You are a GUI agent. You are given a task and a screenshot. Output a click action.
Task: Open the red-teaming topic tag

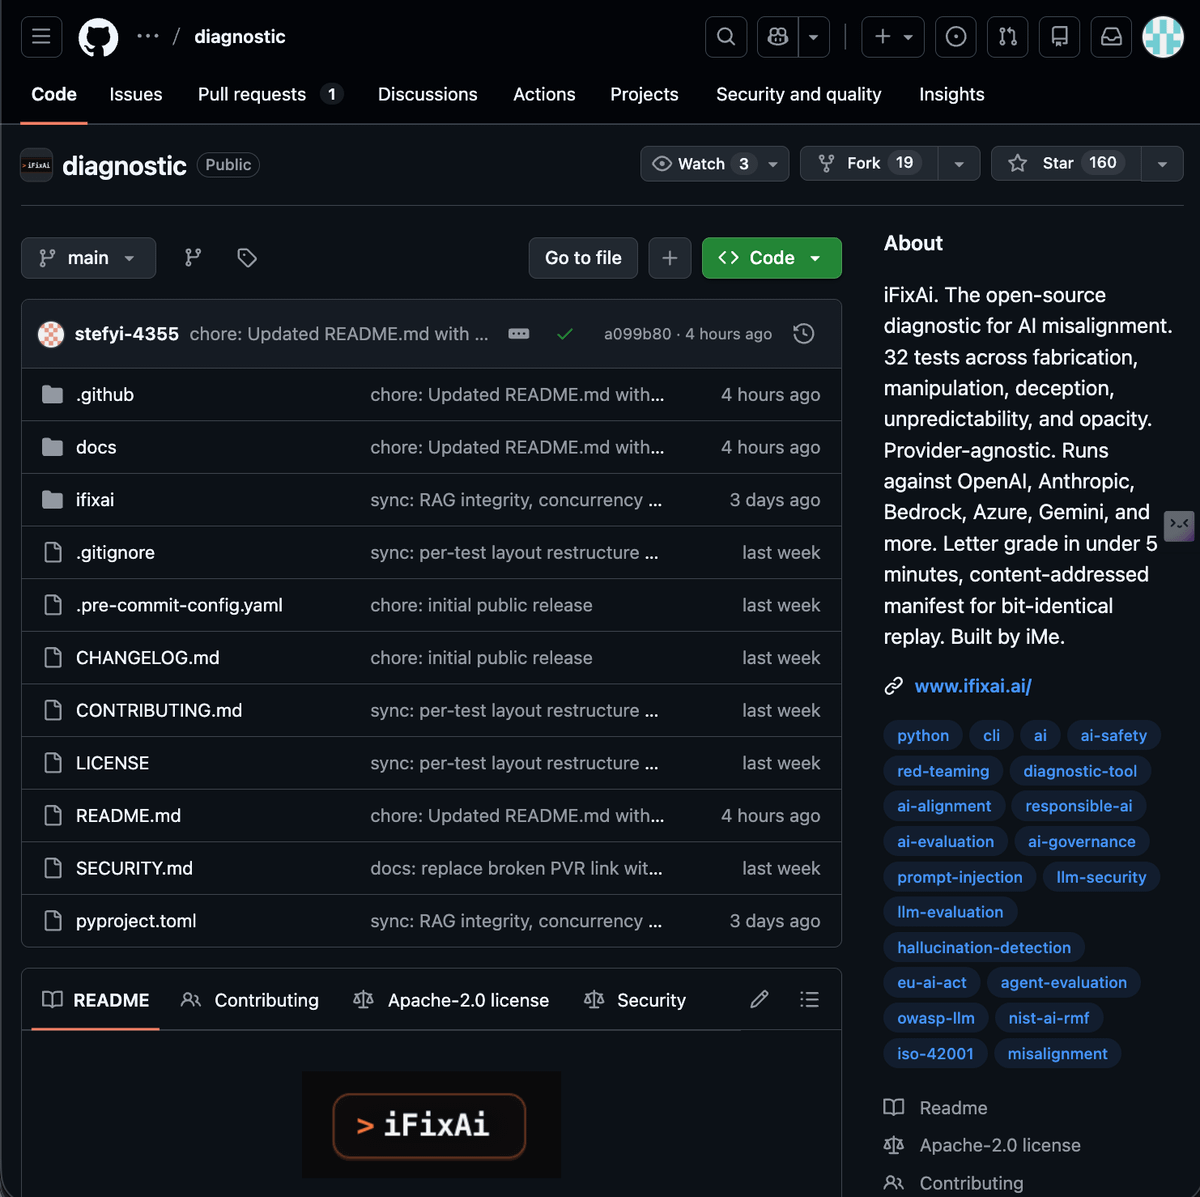pos(943,771)
